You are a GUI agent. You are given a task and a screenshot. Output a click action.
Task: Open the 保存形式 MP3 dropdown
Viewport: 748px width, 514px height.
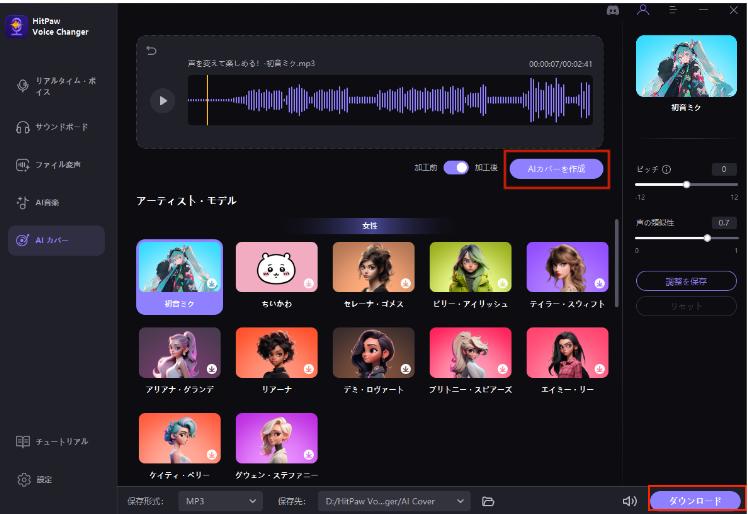(x=220, y=501)
